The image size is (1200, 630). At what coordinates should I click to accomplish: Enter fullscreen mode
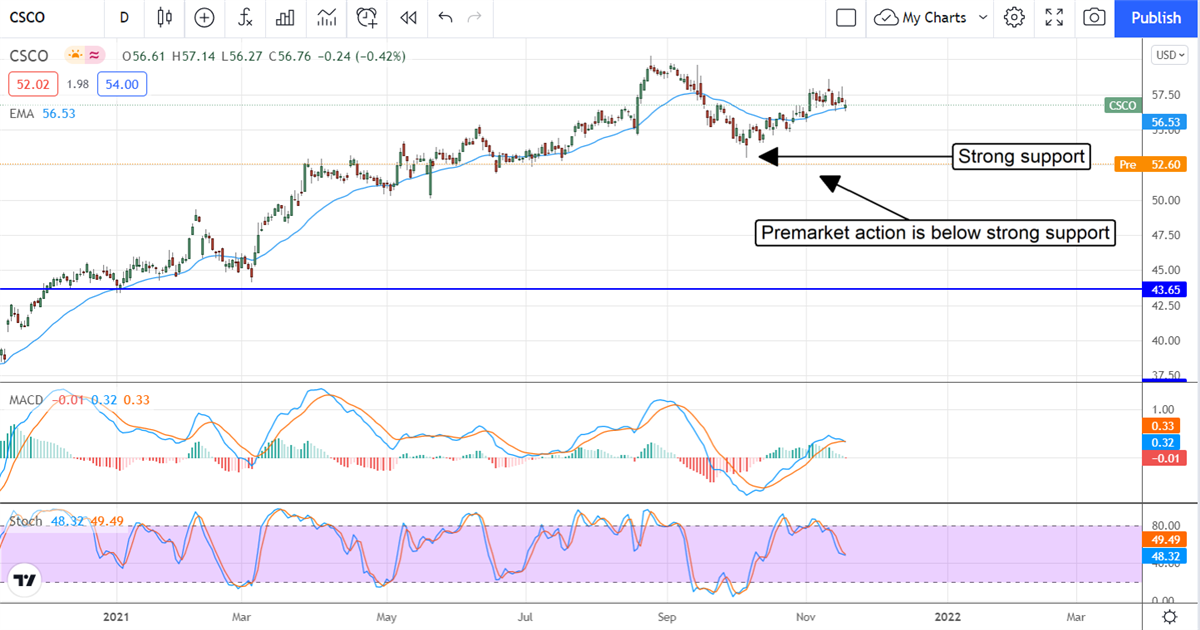(1054, 17)
